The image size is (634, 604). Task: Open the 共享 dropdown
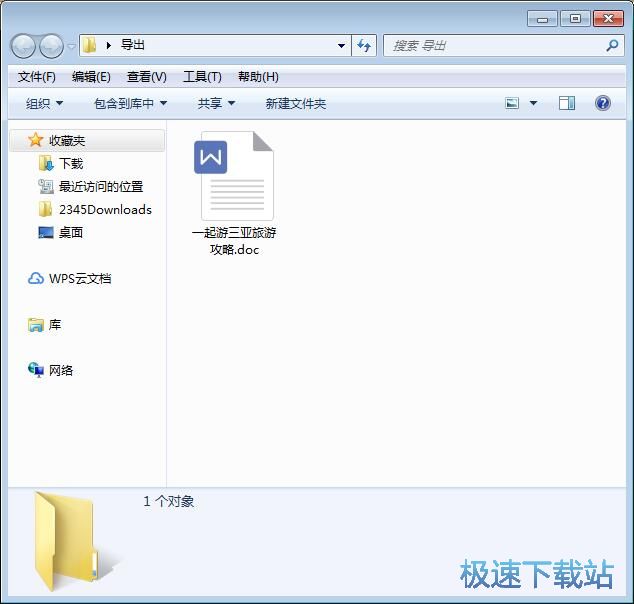point(216,103)
